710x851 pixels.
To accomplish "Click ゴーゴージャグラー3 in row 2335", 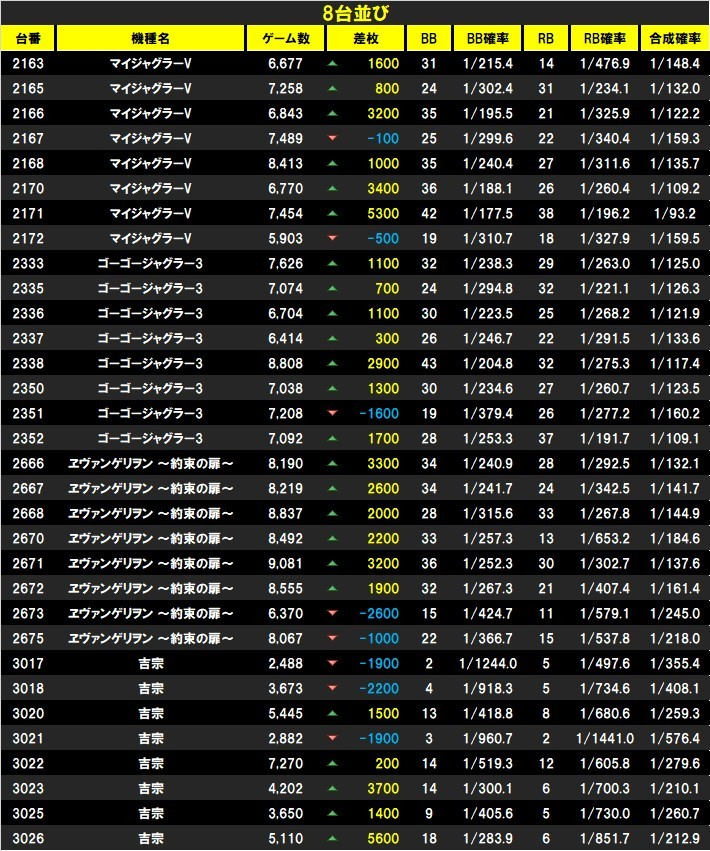I will (x=150, y=288).
